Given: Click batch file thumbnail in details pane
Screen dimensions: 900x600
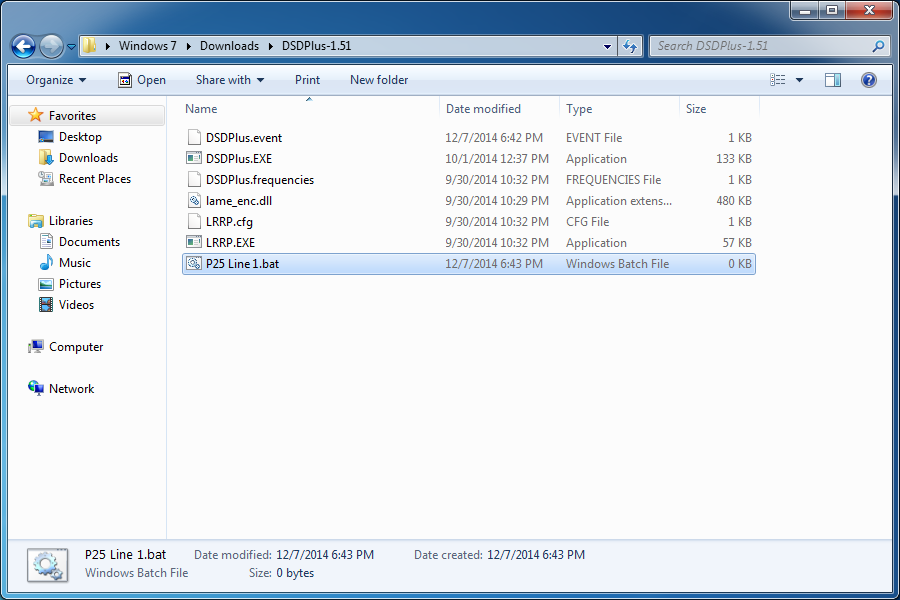Looking at the screenshot, I should point(48,565).
